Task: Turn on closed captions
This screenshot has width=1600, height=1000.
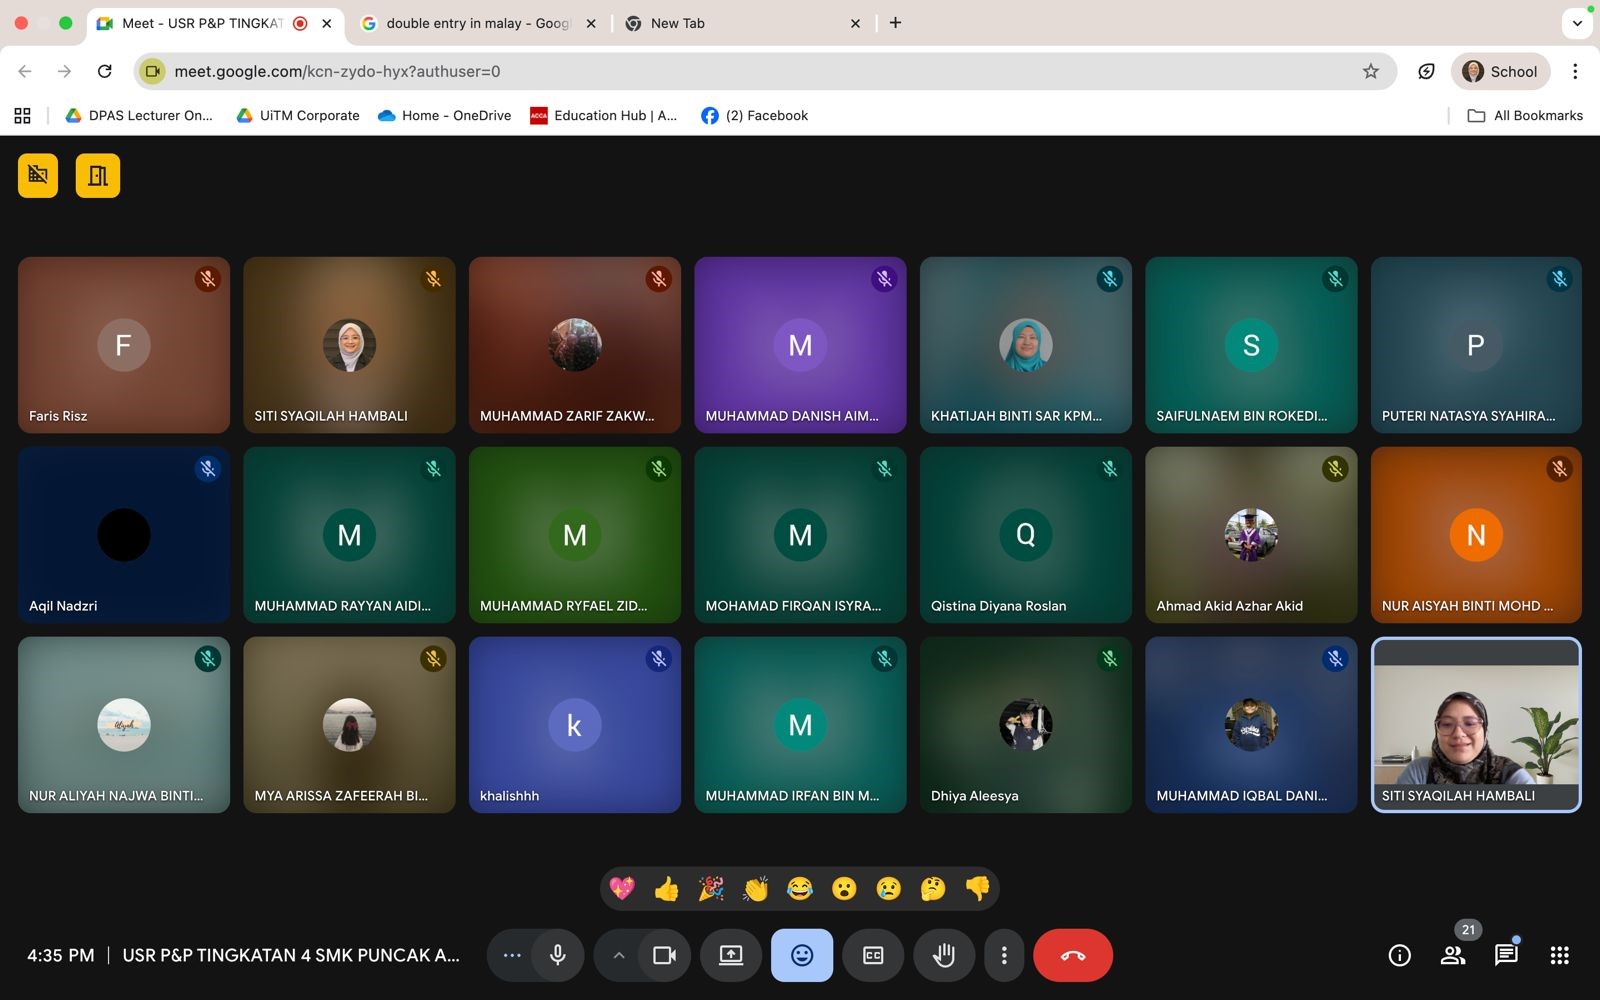Action: point(873,955)
